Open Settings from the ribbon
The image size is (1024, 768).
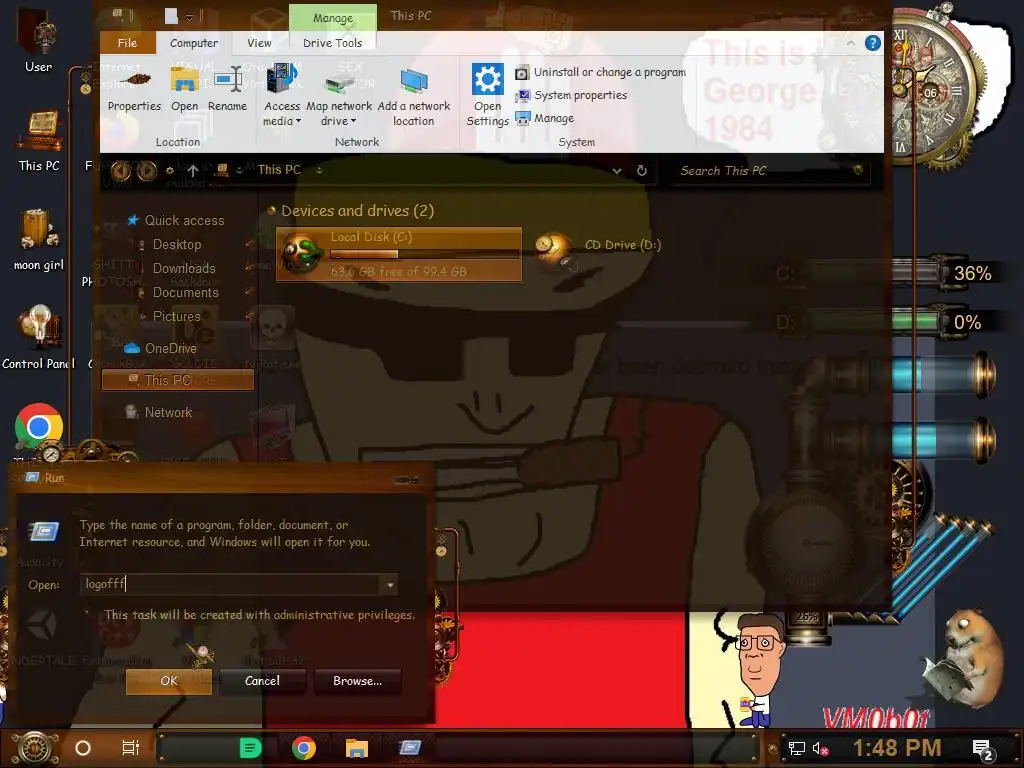click(x=487, y=97)
